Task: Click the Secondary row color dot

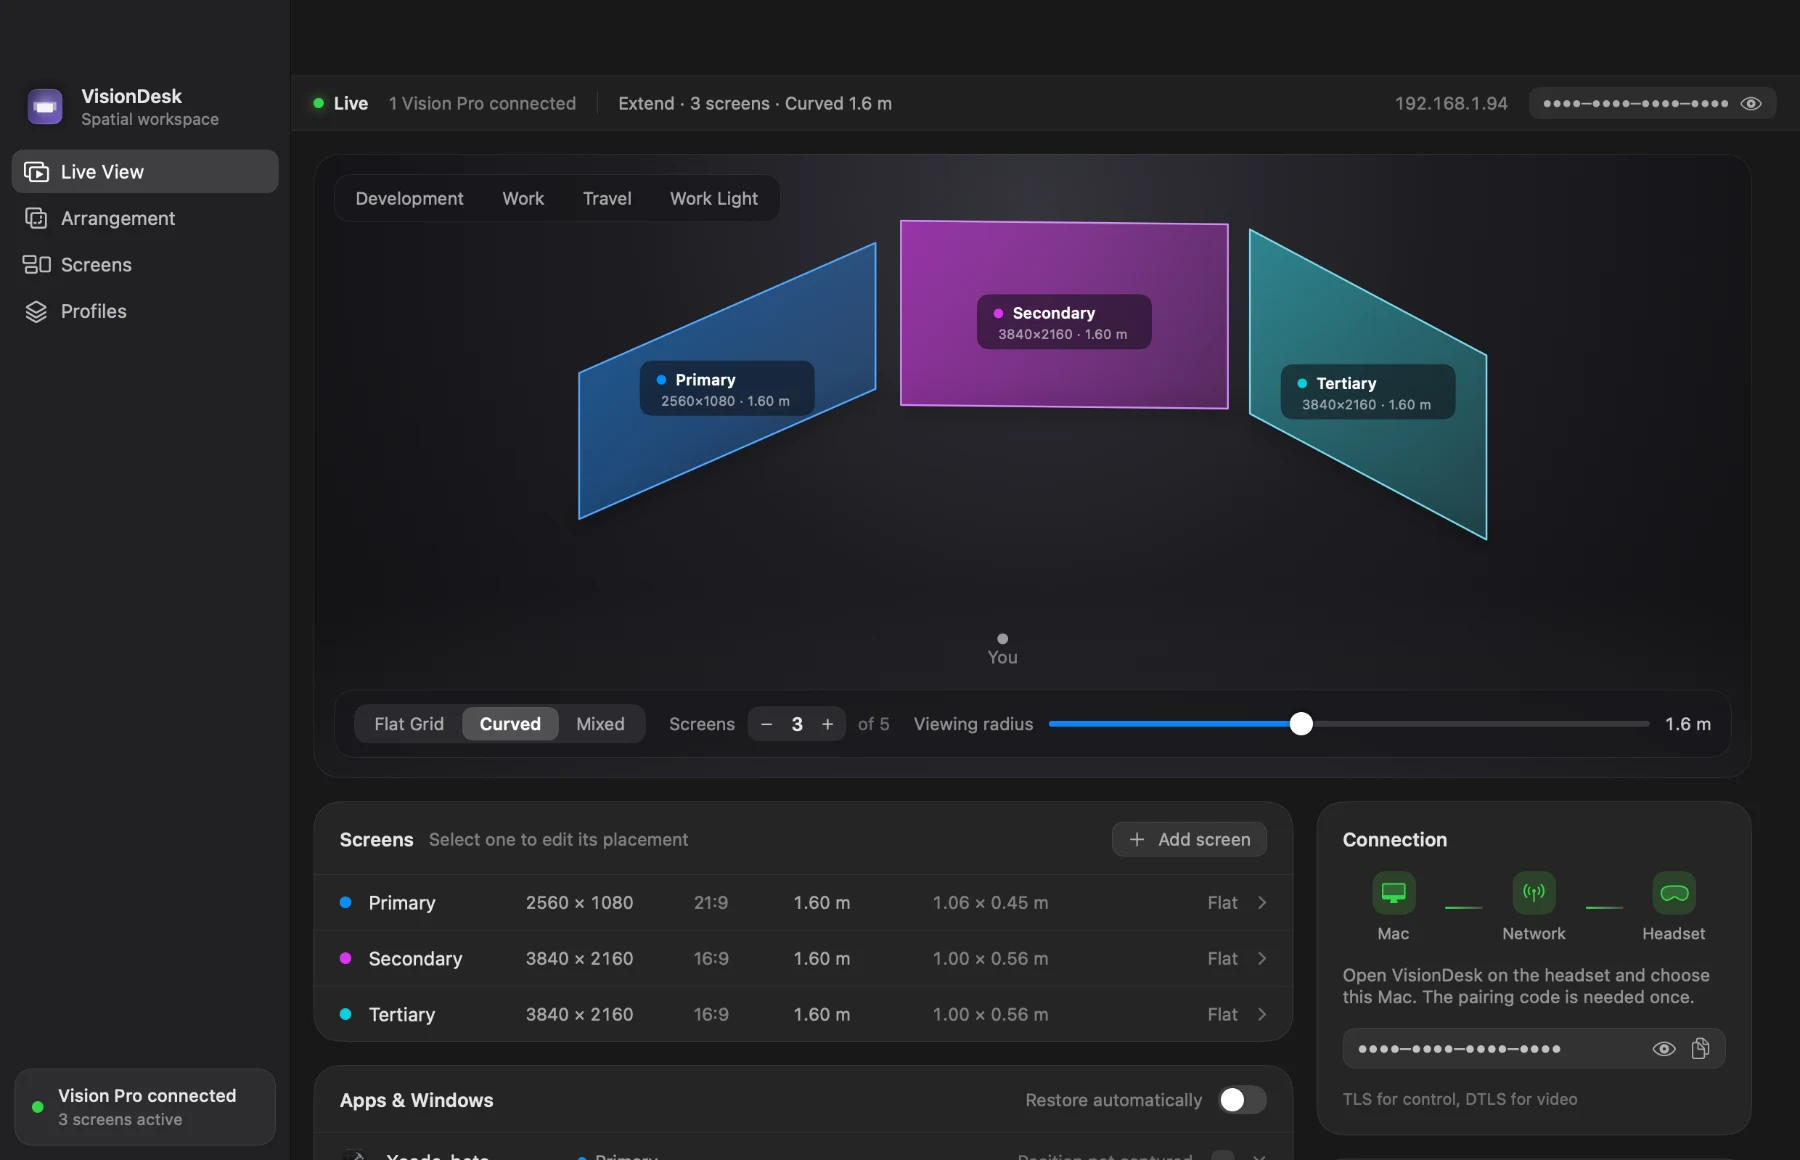Action: (345, 958)
